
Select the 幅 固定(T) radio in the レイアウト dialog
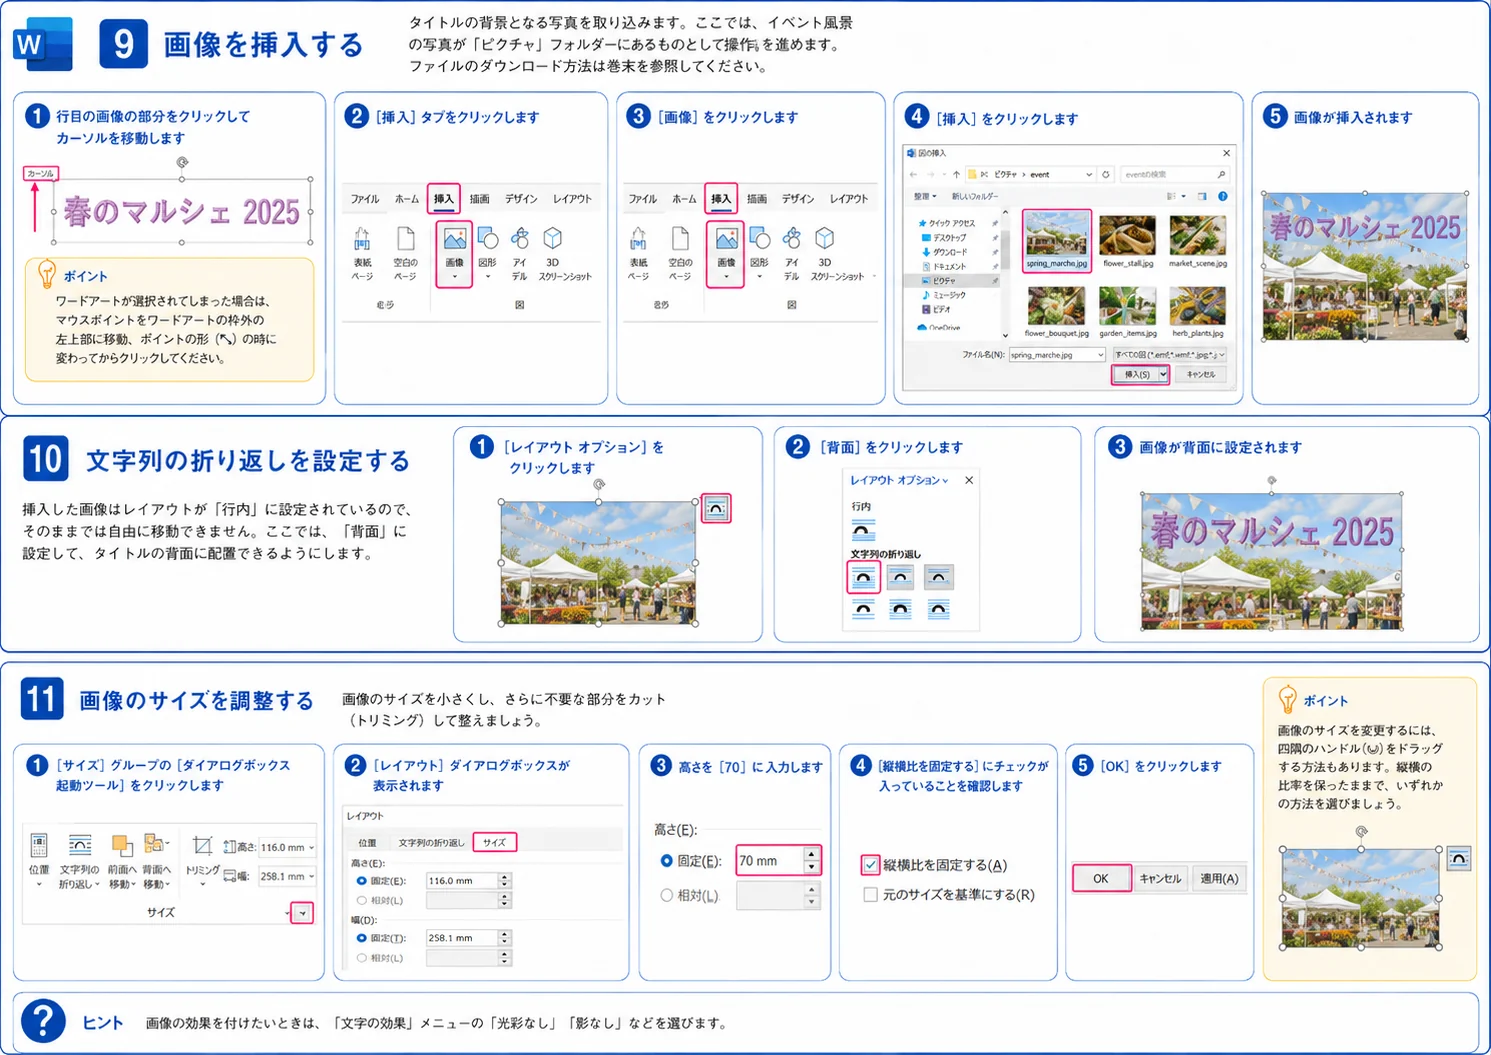pyautogui.click(x=361, y=938)
